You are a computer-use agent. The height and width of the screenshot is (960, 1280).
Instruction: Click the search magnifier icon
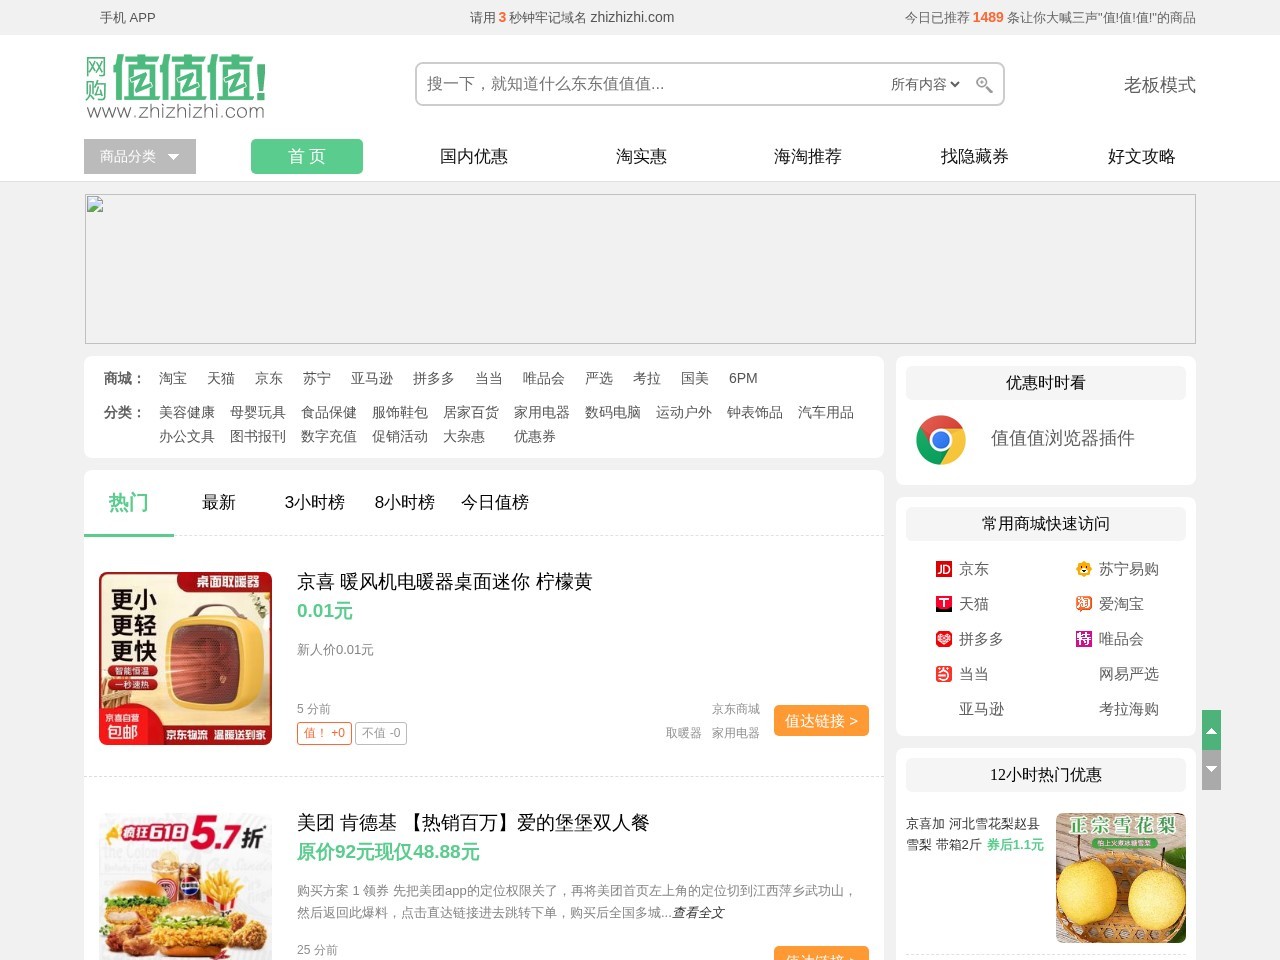[x=984, y=84]
